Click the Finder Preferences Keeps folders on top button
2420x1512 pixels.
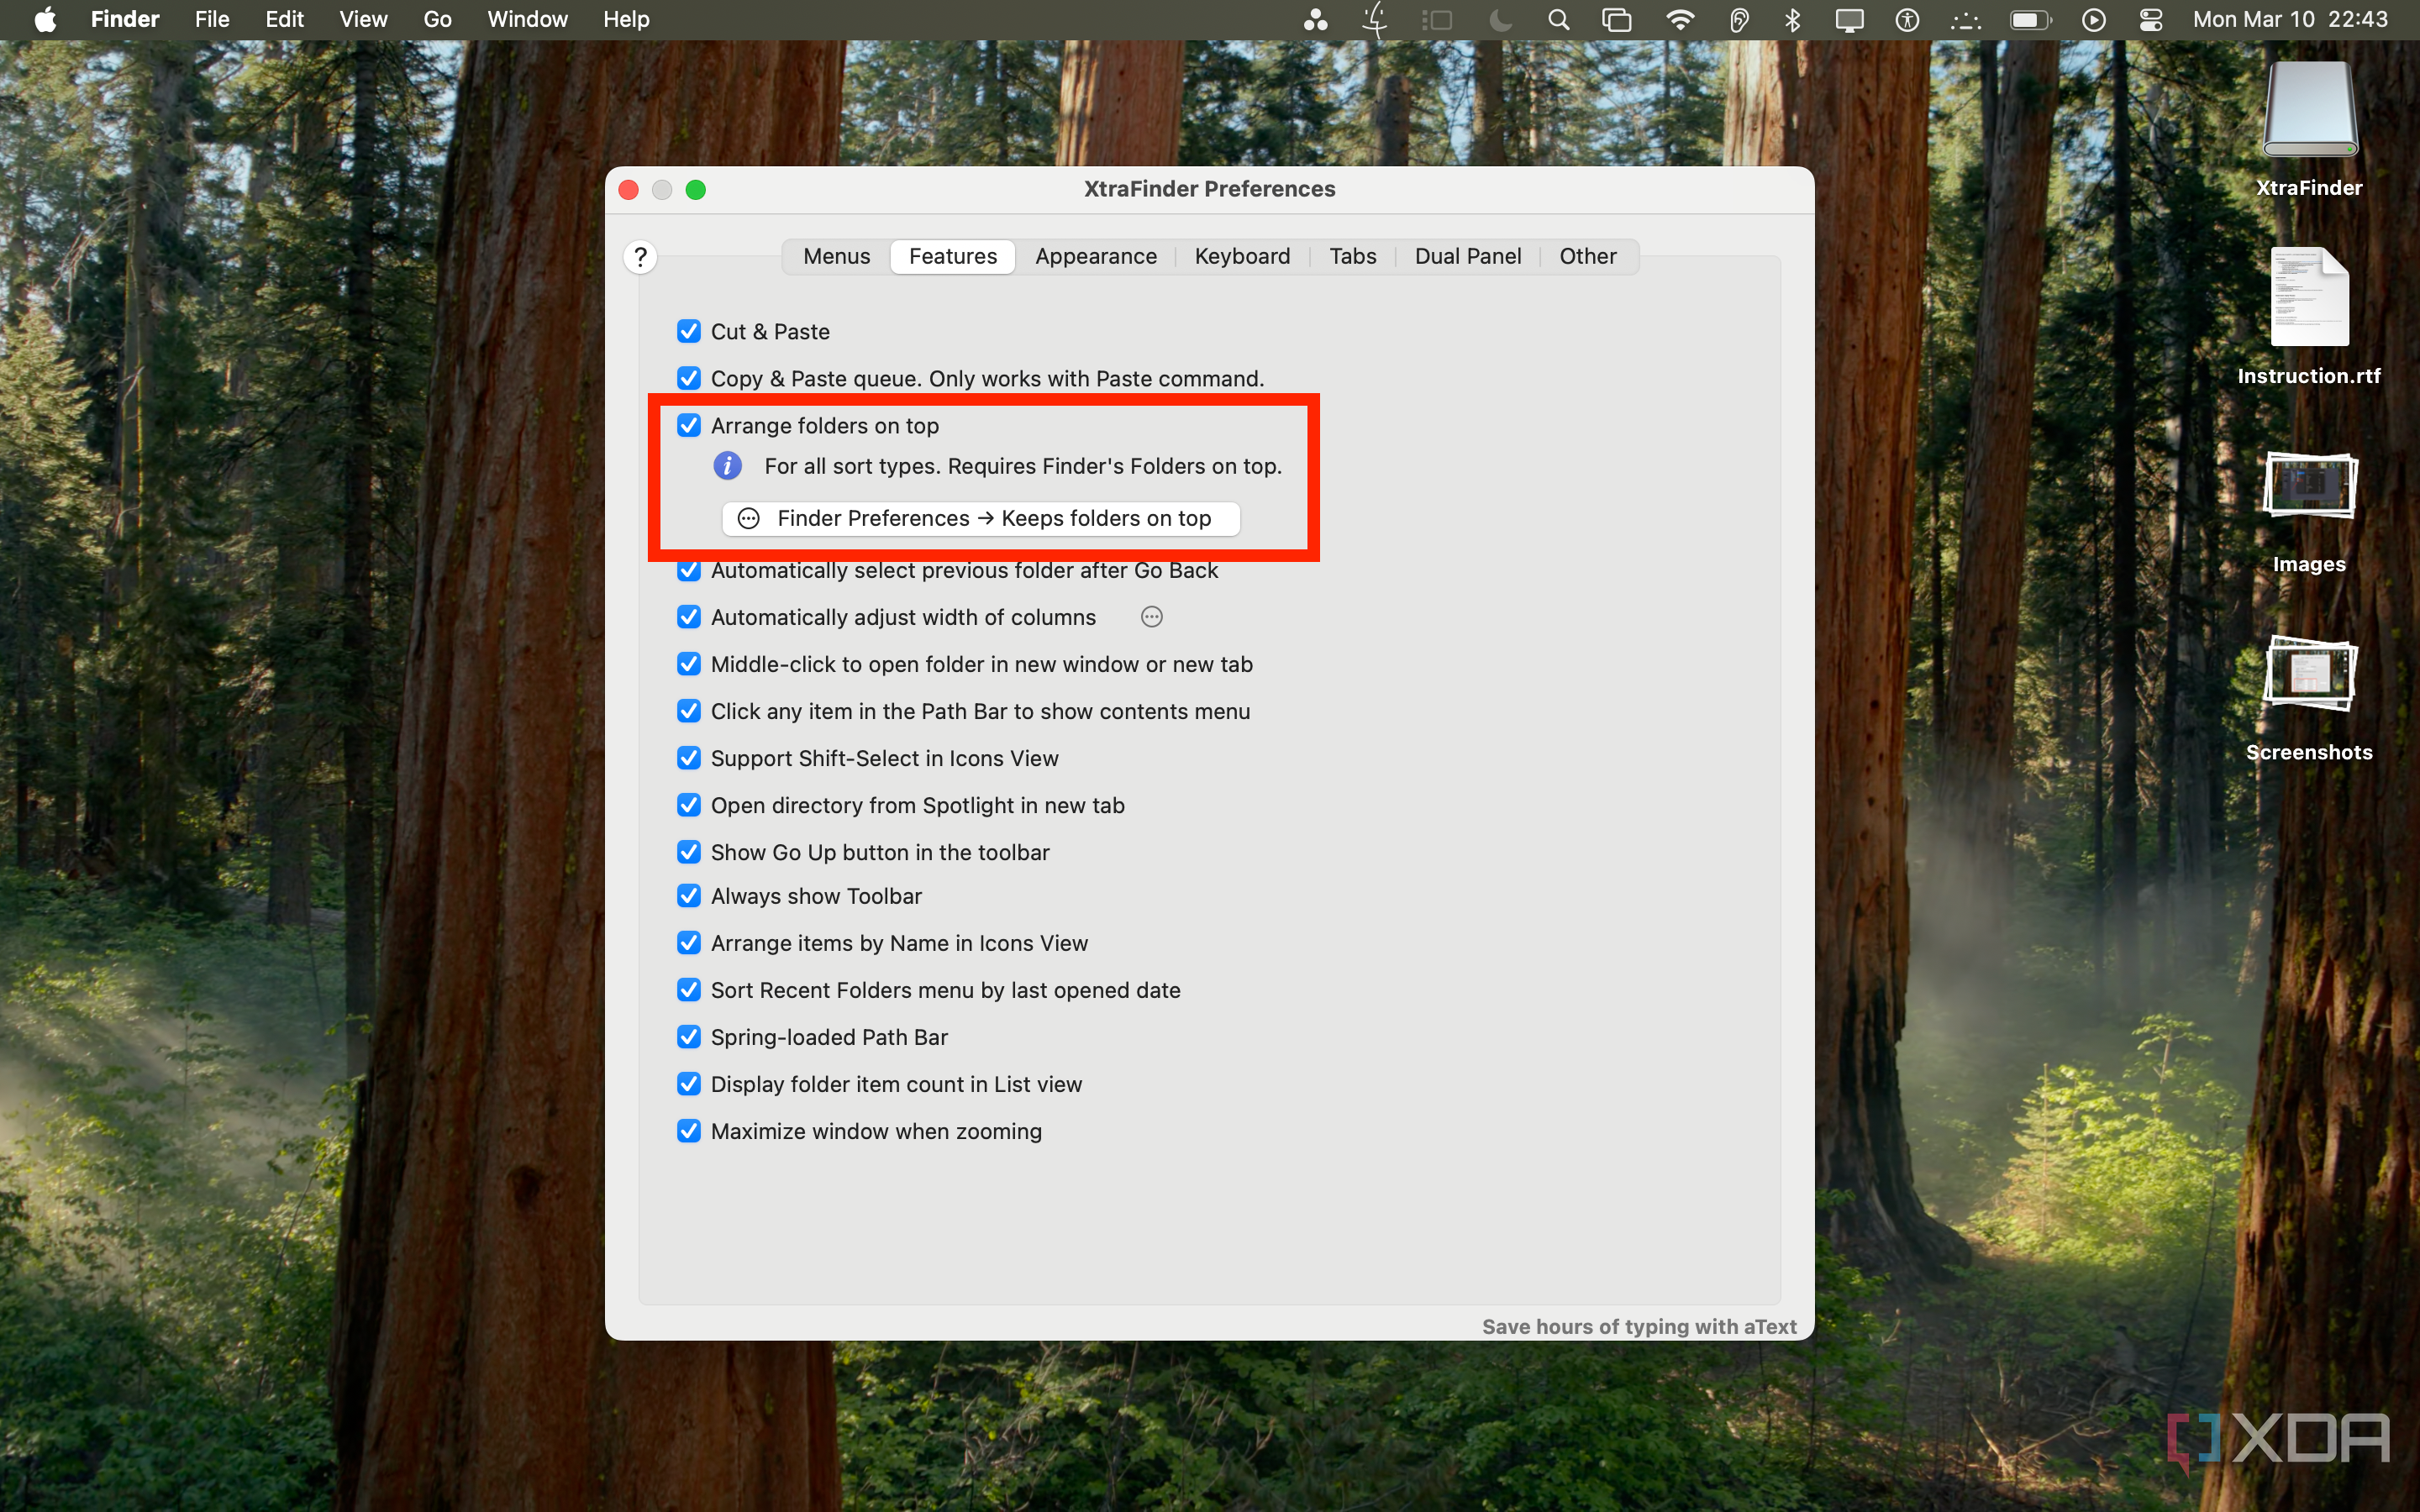[x=979, y=518]
